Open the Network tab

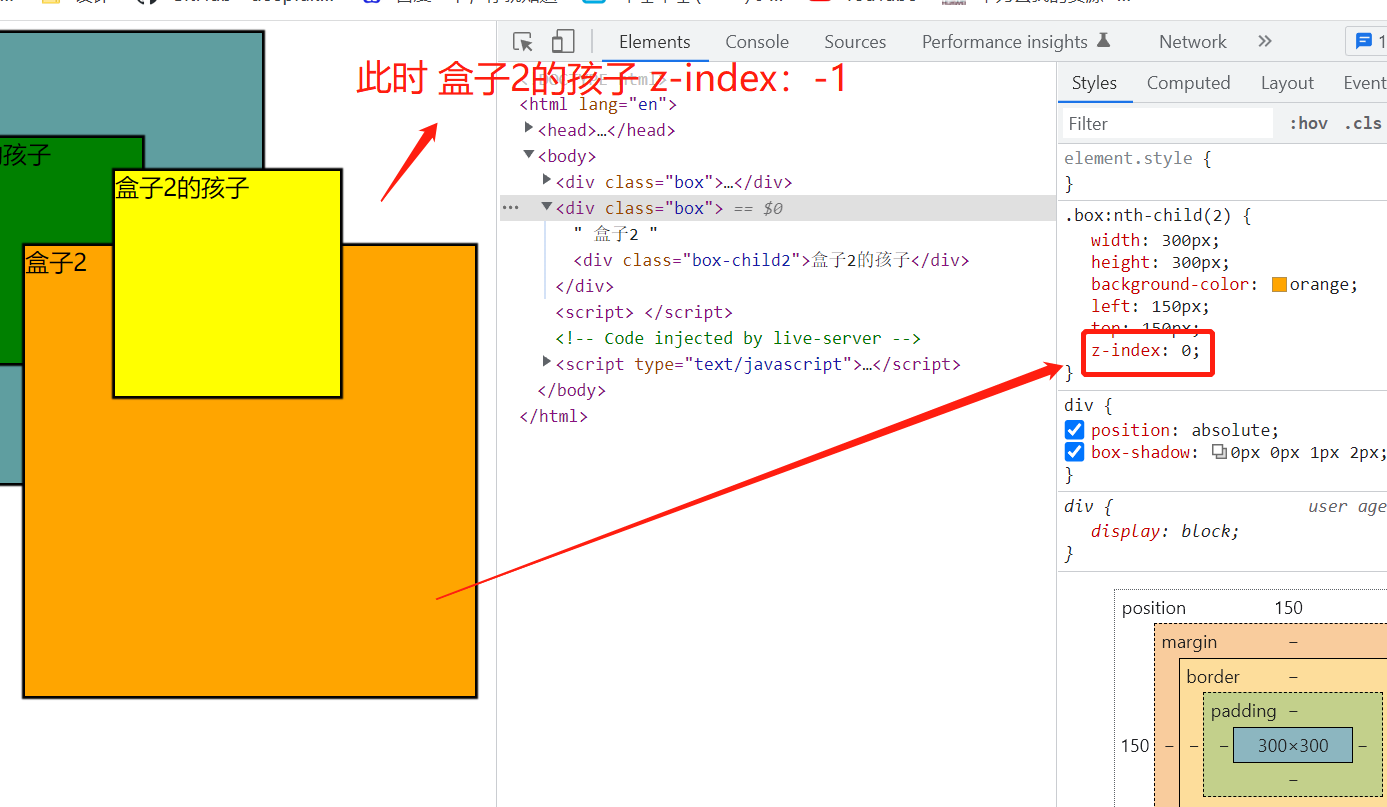click(x=1192, y=42)
